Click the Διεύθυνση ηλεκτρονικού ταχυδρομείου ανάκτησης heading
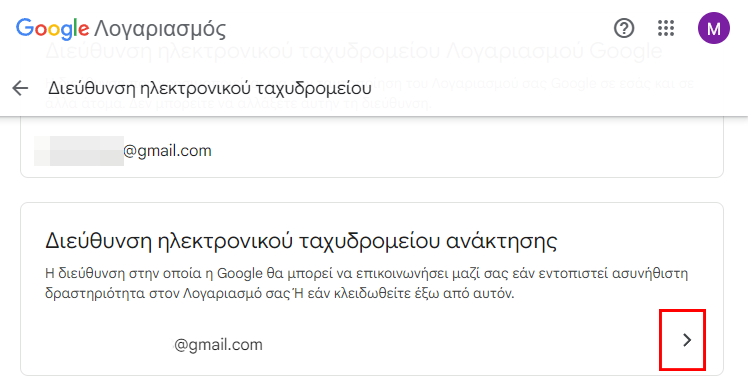750x384 pixels. 301,241
